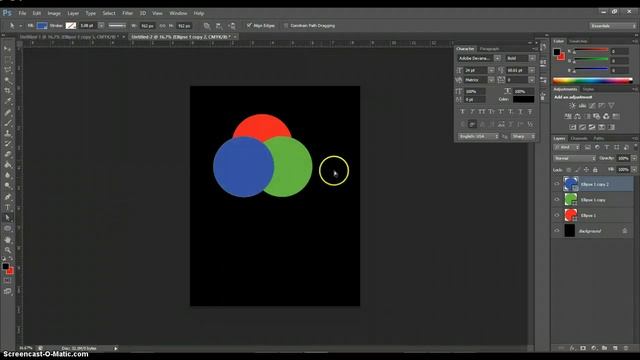Screen dimensions: 640x360
Task: Open the Bold font style dropdown
Action: click(x=532, y=58)
